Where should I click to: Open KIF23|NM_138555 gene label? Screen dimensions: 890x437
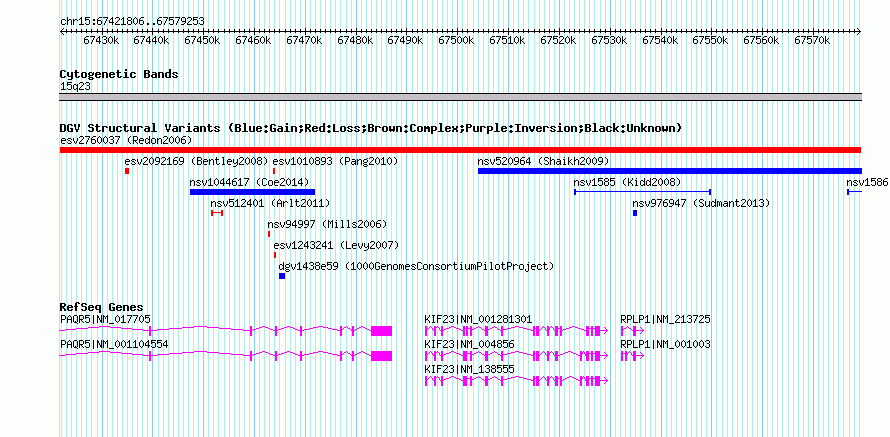(470, 369)
